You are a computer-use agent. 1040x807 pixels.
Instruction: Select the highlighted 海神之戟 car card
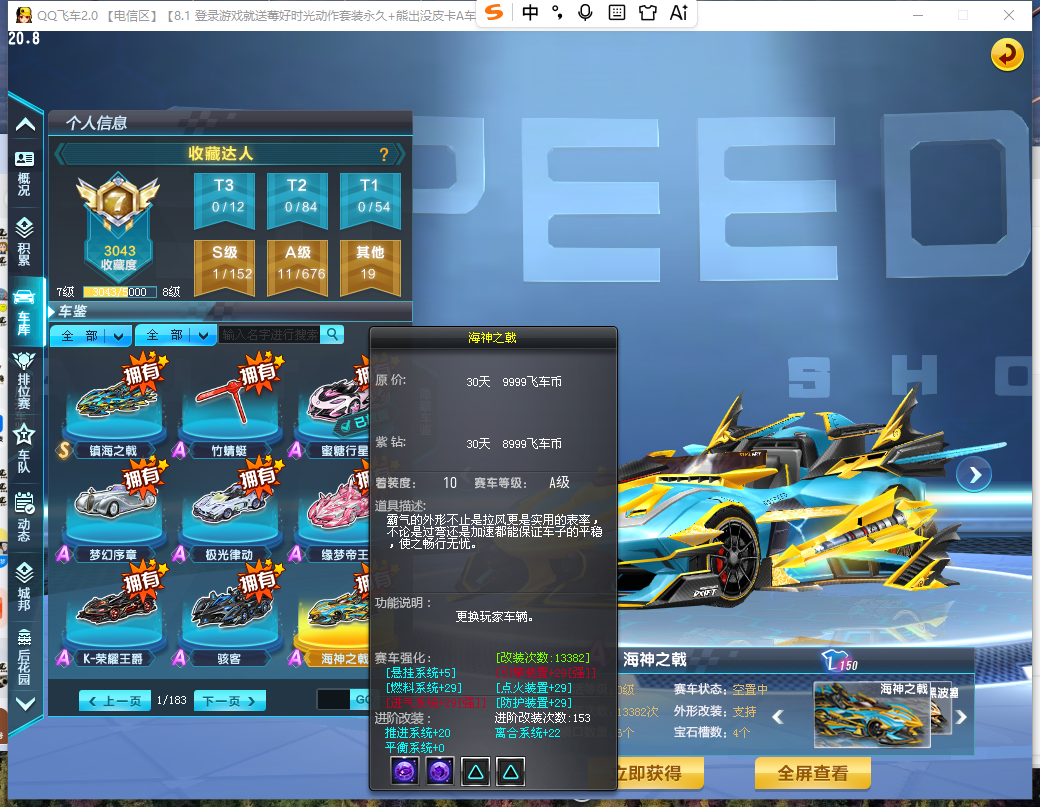point(331,617)
